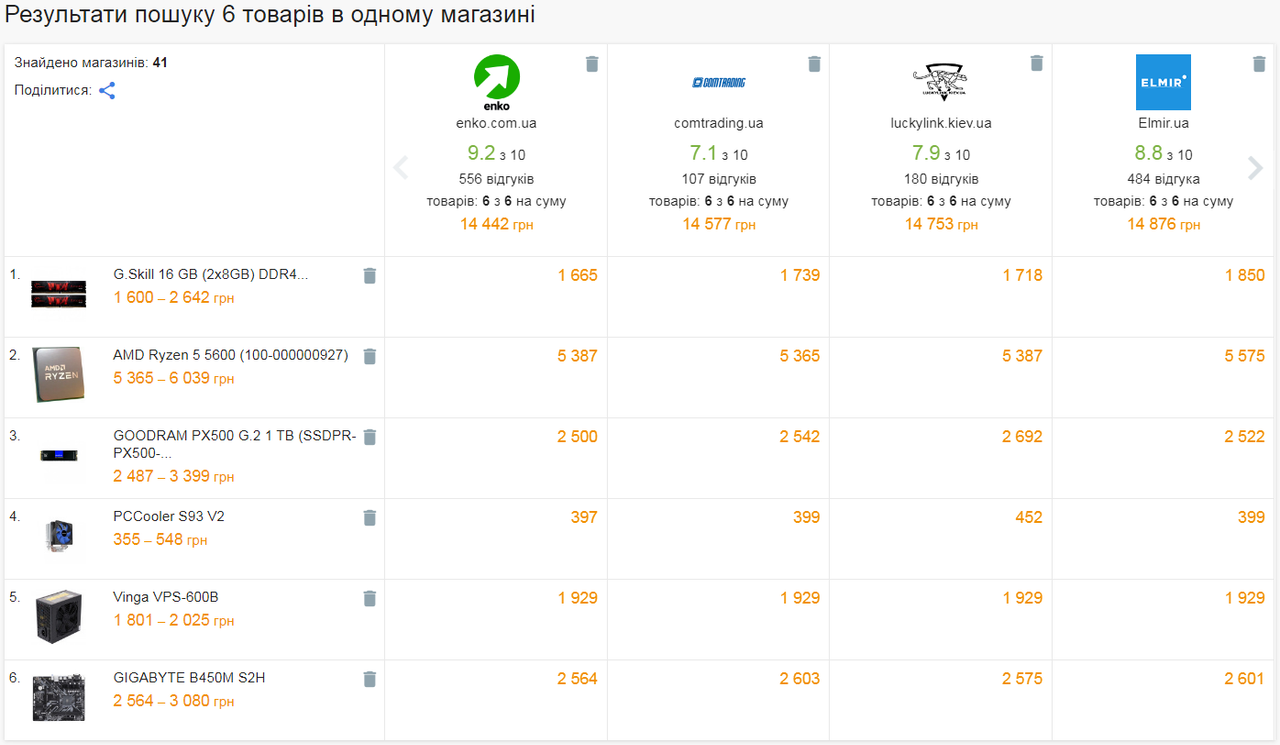Delete PCCooler S93 V2 from the list
Screen dimensions: 1280x745
pyautogui.click(x=369, y=518)
